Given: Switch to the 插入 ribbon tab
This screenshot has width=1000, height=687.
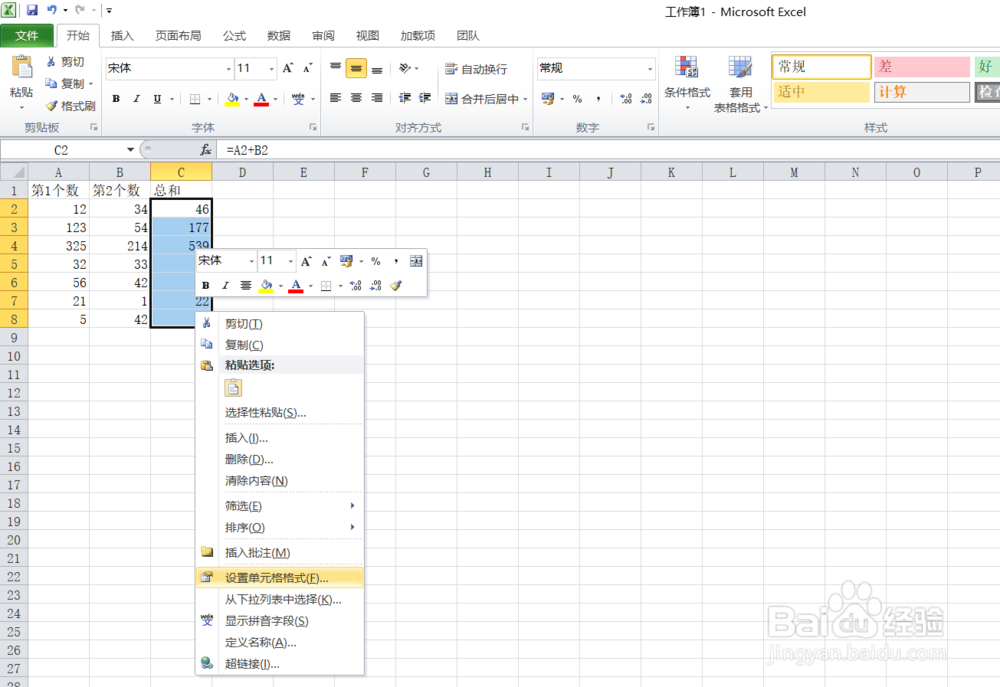Looking at the screenshot, I should (122, 35).
